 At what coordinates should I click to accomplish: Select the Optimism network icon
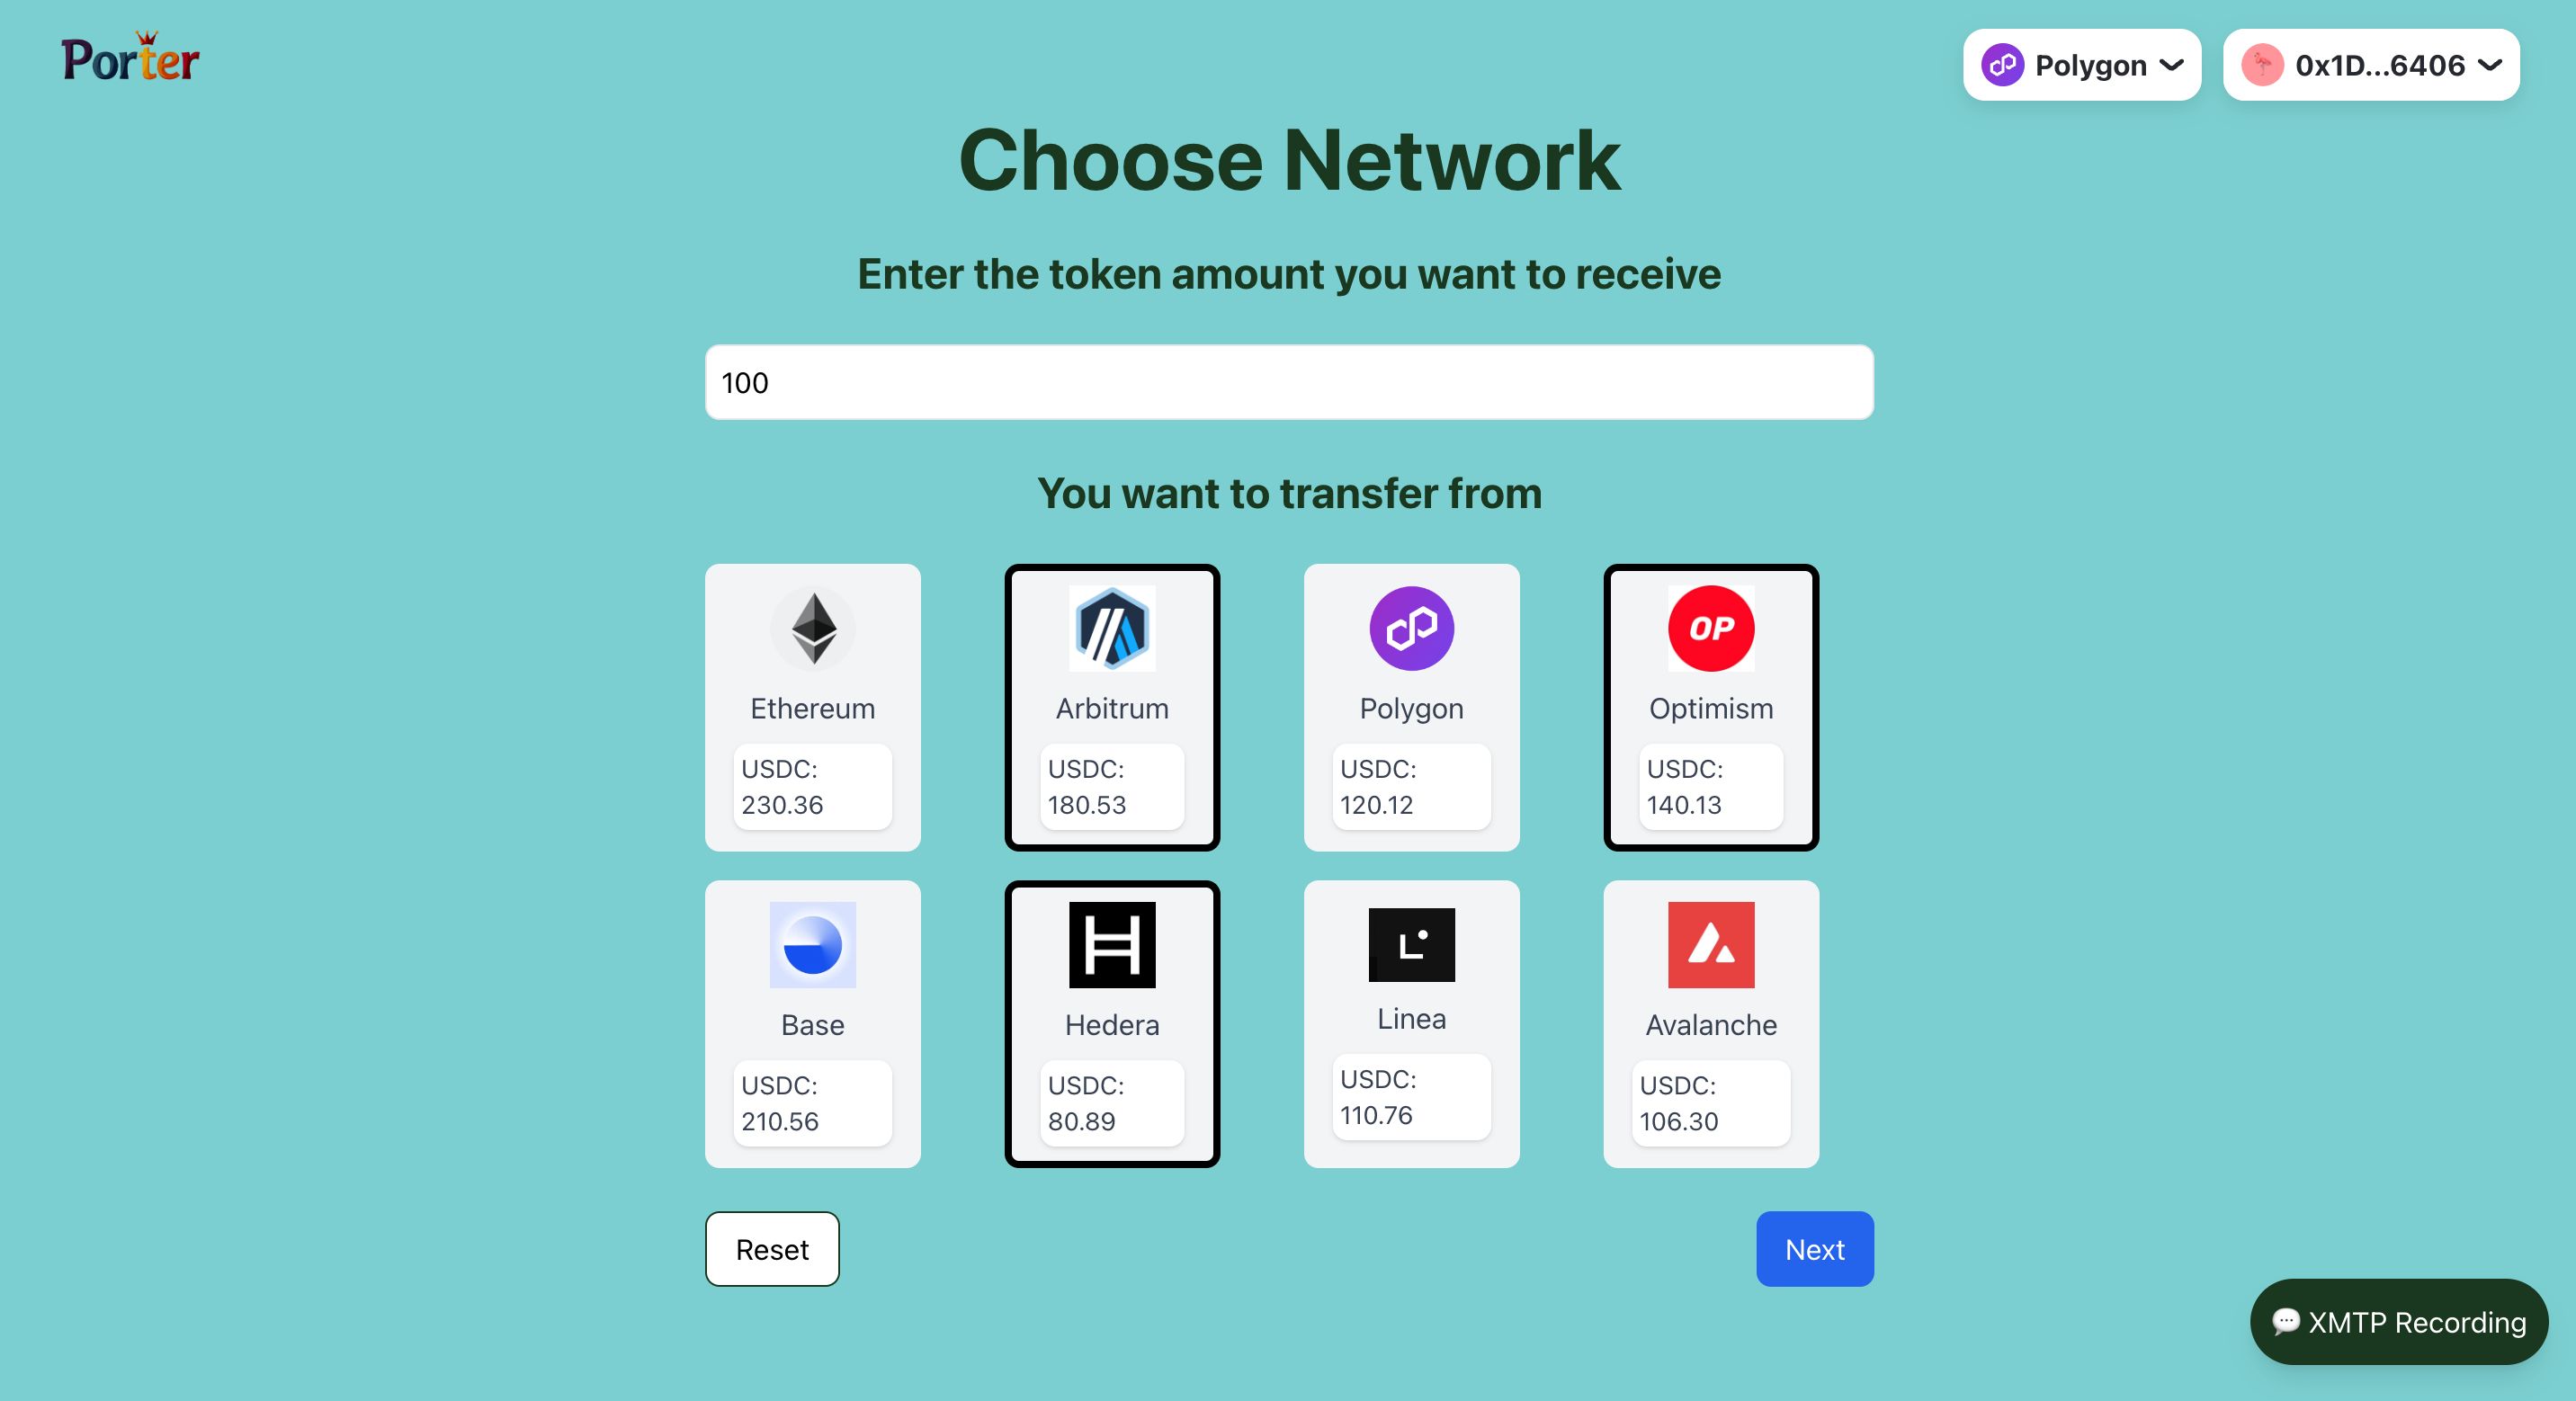click(1710, 629)
